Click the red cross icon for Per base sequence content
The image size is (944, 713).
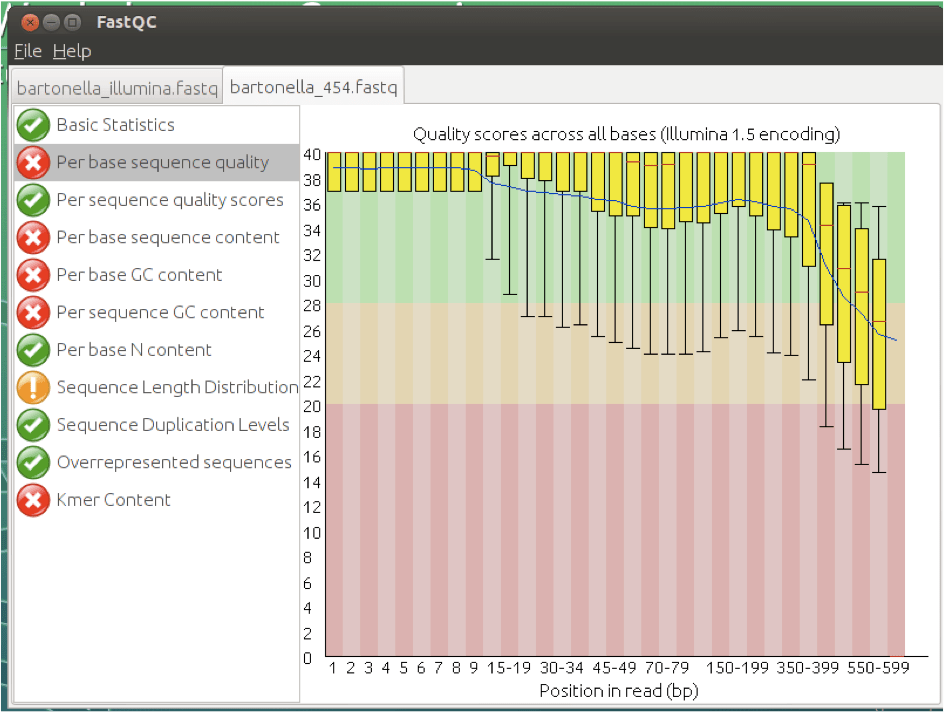(33, 237)
